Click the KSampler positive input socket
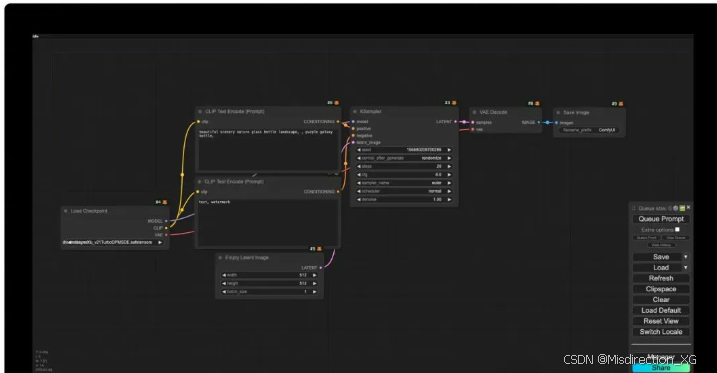This screenshot has width=717, height=373. [353, 128]
